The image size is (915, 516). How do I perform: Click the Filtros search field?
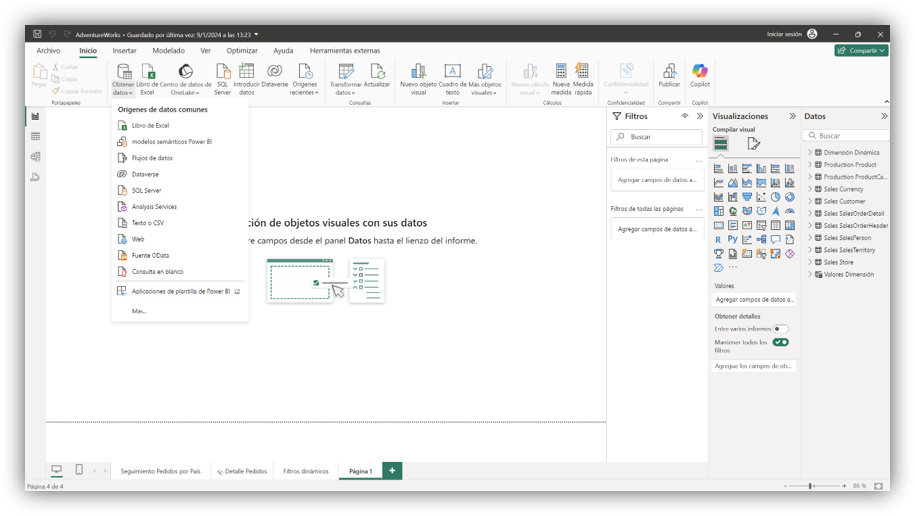point(656,137)
